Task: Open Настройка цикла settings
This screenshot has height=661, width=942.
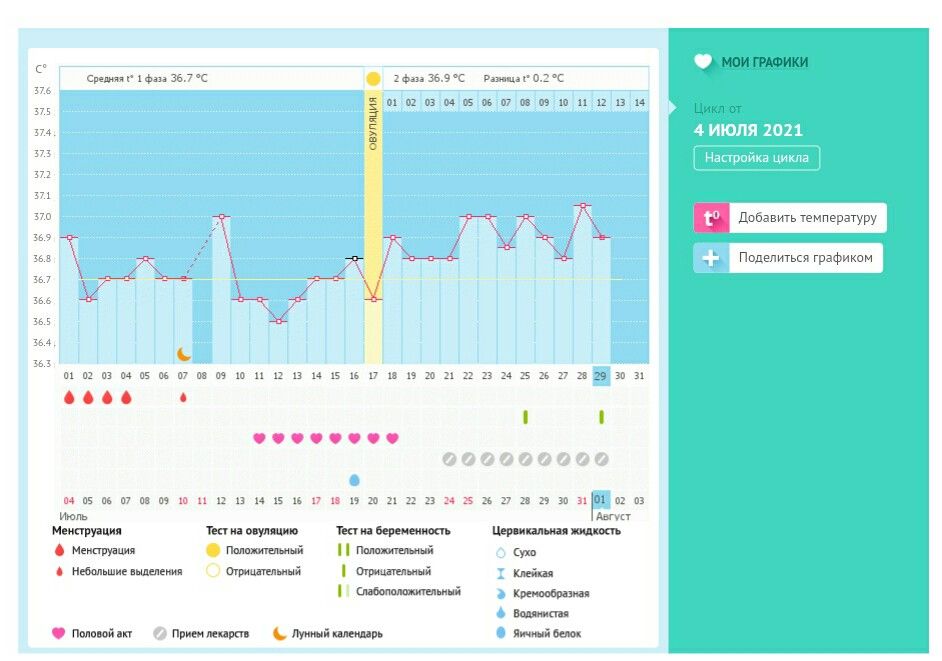Action: point(756,158)
